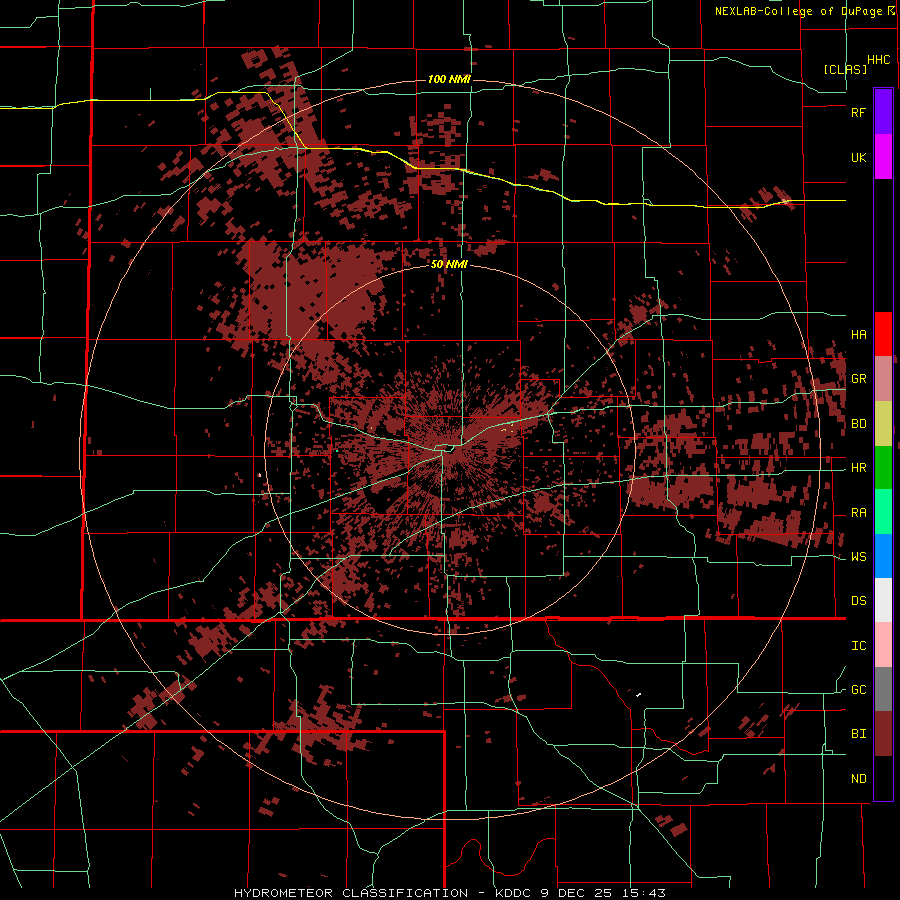
Task: Select the BD legend label
Action: 858,424
